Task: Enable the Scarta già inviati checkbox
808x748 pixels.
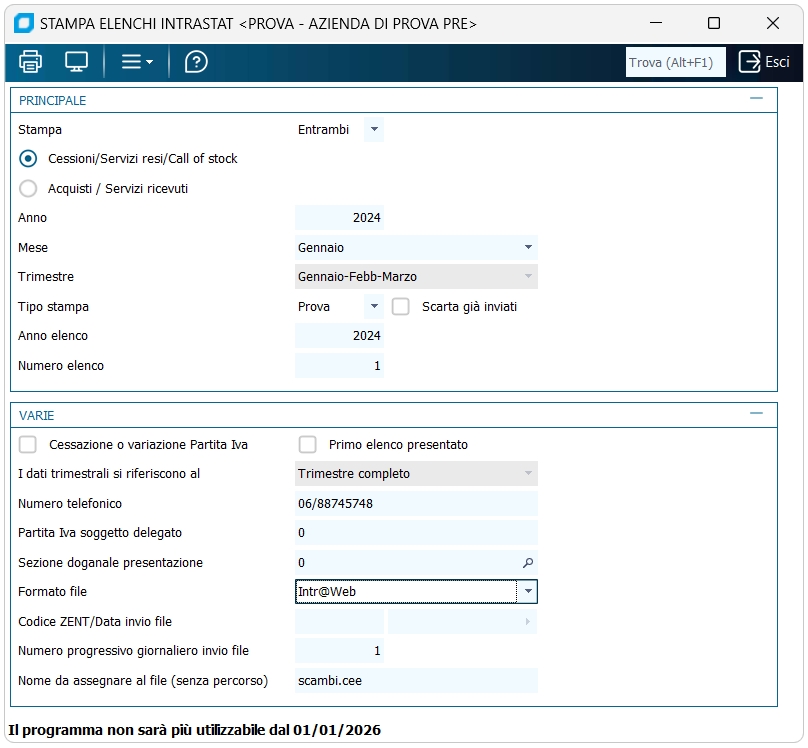Action: [400, 307]
